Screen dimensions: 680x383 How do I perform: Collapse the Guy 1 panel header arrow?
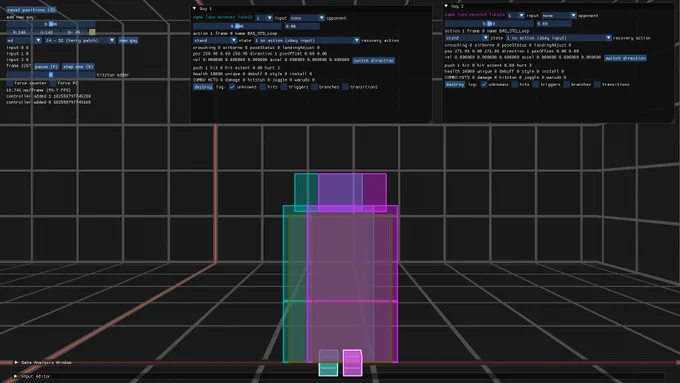coord(194,8)
